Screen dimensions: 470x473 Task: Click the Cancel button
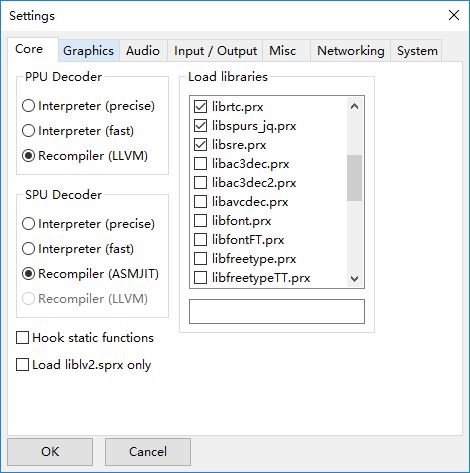[148, 452]
